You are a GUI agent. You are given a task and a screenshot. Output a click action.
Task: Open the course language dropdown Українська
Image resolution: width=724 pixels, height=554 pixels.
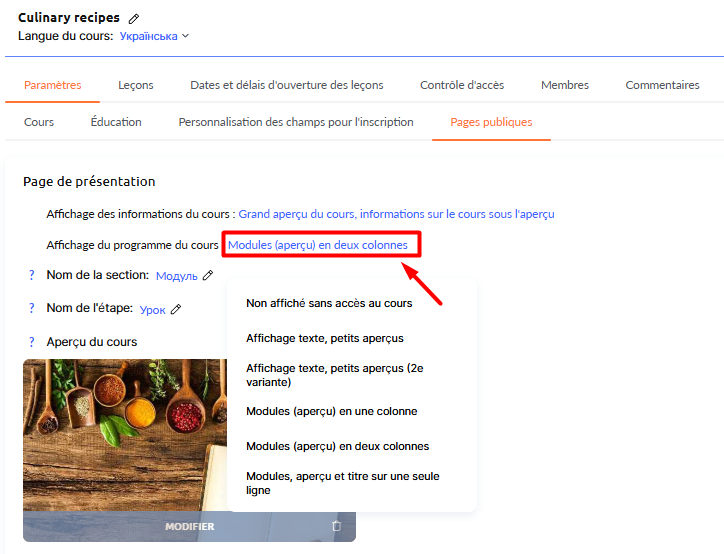point(148,36)
